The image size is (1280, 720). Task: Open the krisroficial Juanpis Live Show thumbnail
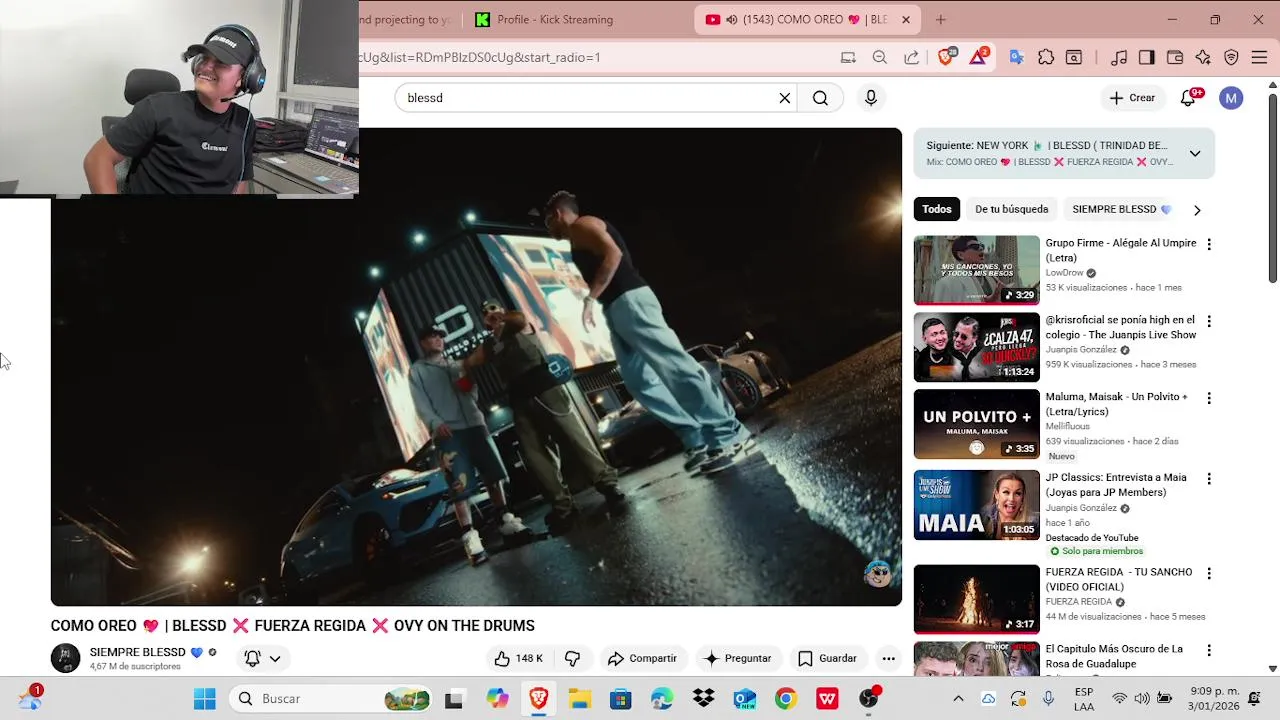coord(977,347)
